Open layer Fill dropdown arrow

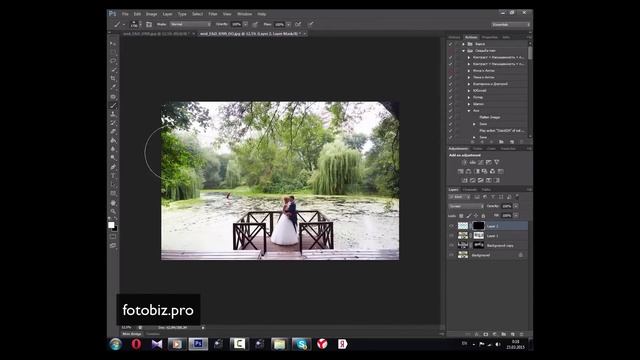point(516,216)
